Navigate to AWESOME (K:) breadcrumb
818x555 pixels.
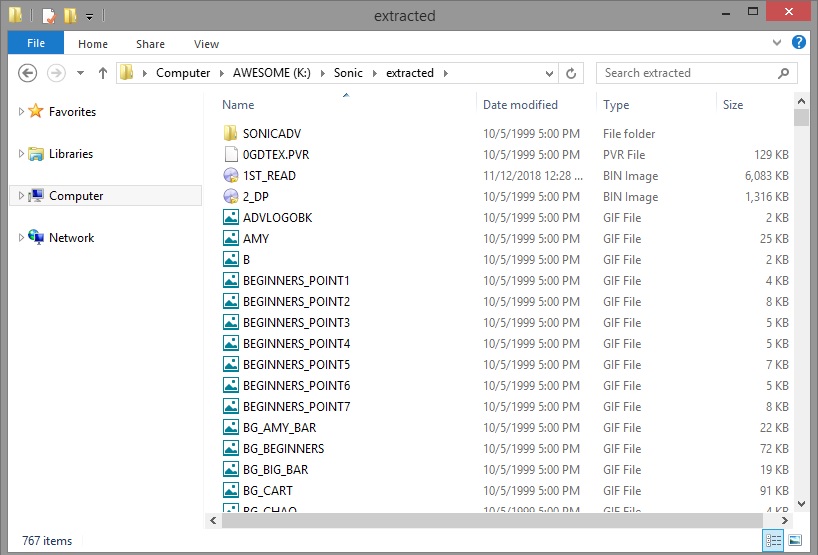pos(272,73)
